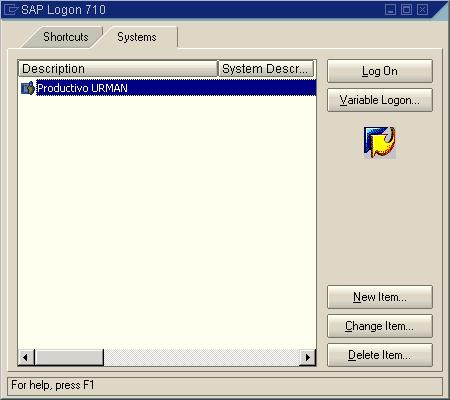The width and height of the screenshot is (450, 400).
Task: Maximize the SAP Logon window
Action: tap(406, 9)
